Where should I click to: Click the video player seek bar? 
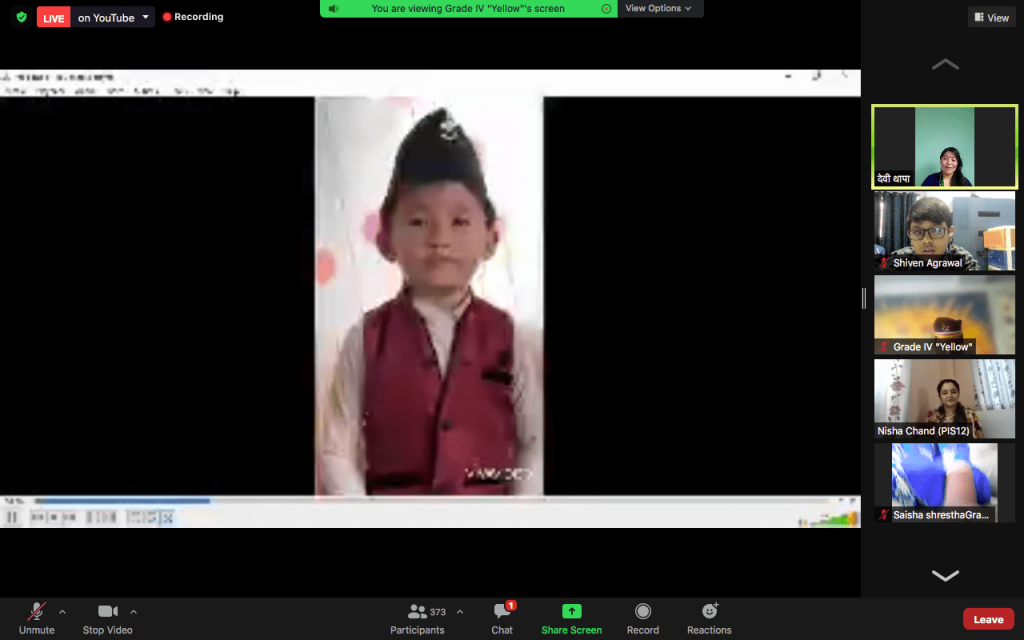(400, 501)
